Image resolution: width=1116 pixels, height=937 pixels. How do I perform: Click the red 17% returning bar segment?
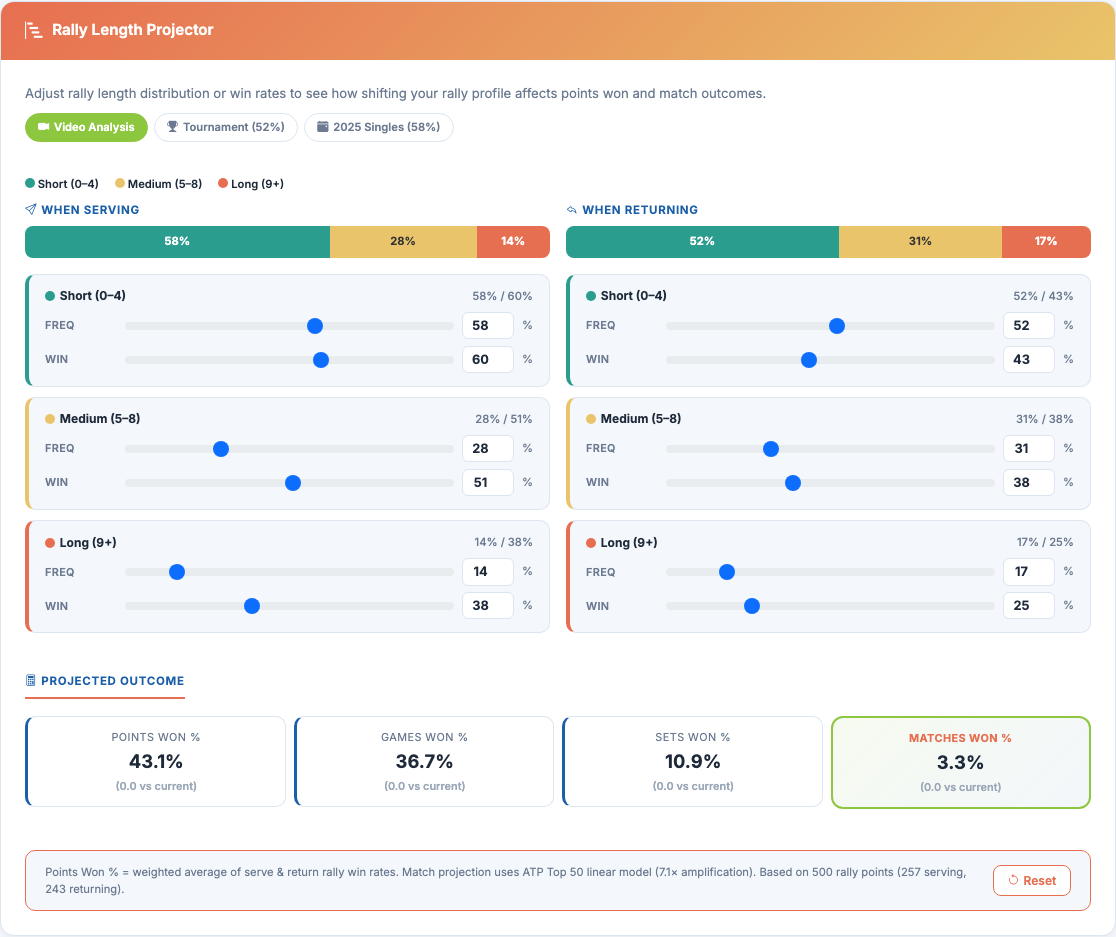[x=1046, y=242]
